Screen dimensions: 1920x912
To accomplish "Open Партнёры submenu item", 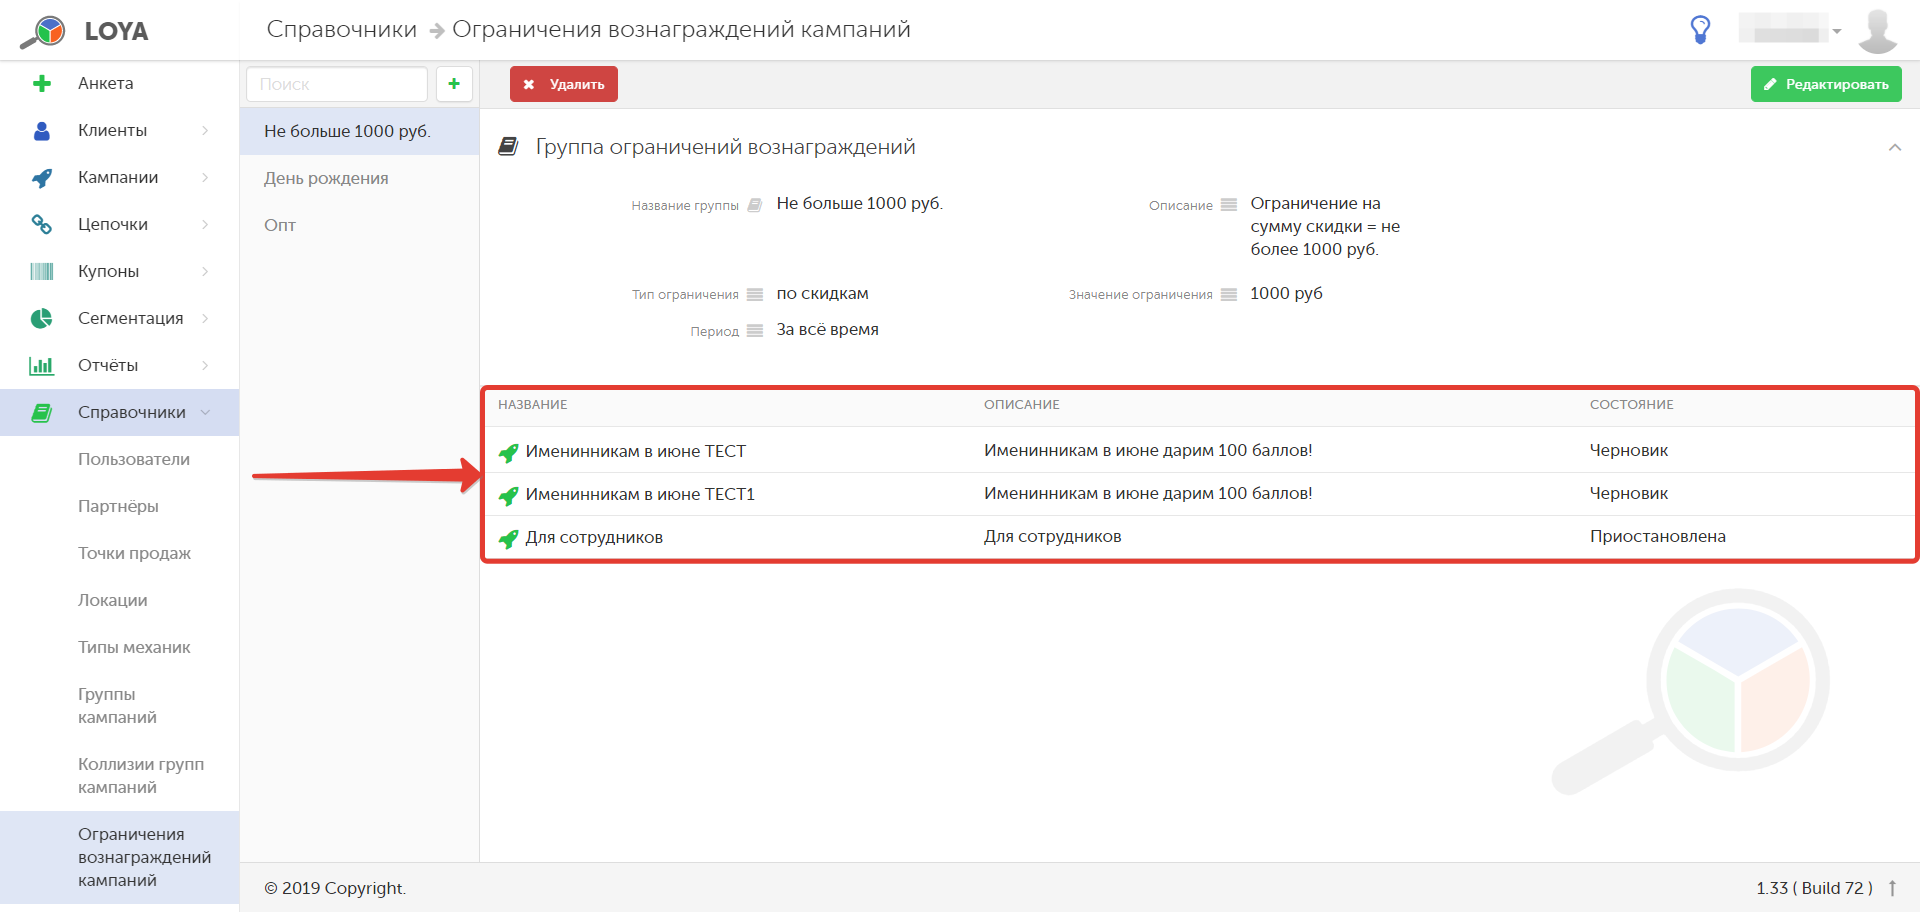I will [118, 506].
